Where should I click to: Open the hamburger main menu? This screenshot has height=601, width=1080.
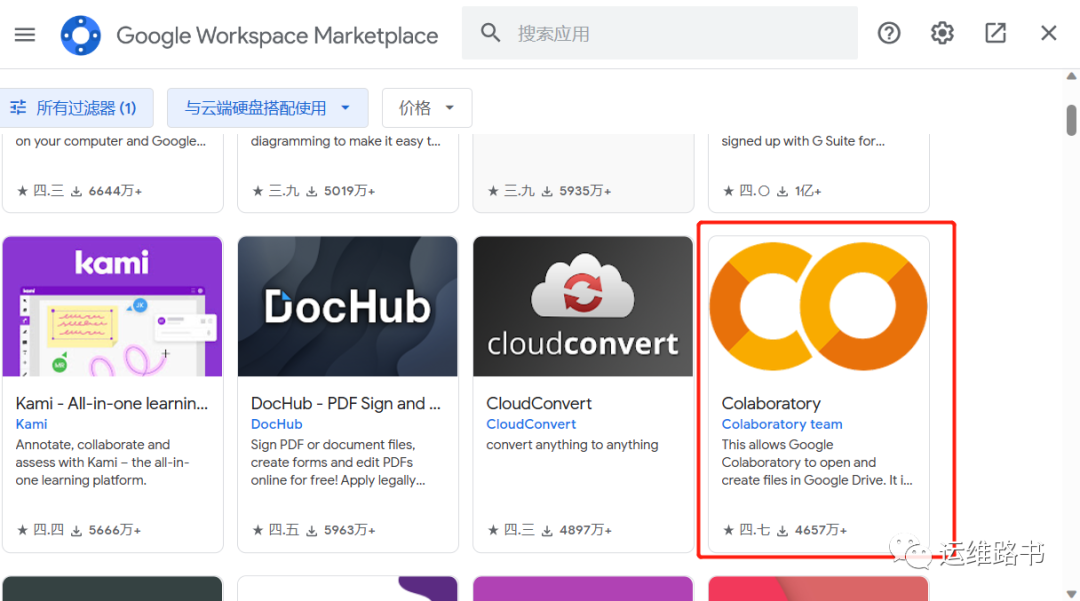coord(25,34)
